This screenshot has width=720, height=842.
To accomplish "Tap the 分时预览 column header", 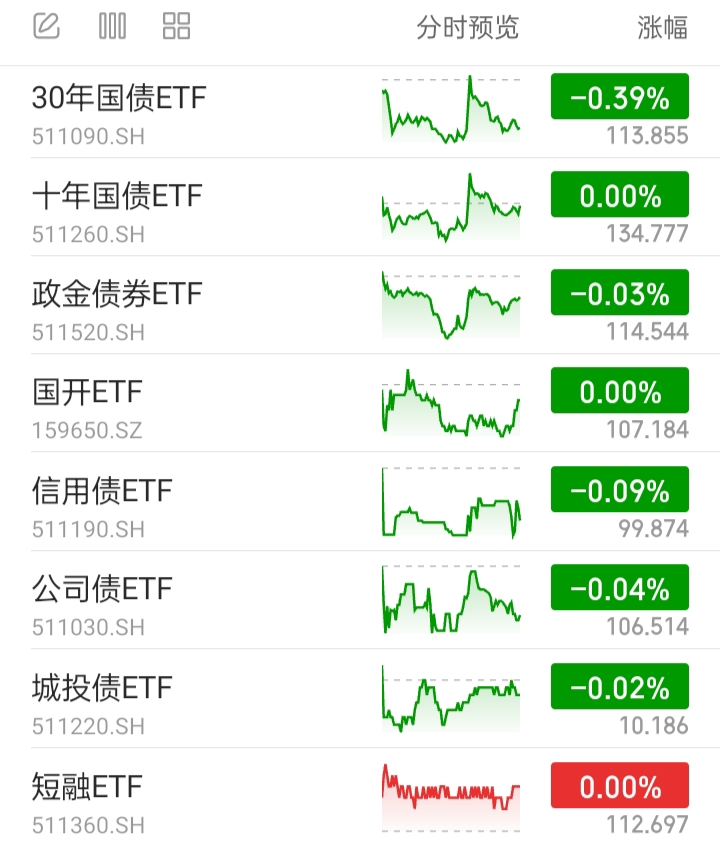I will (x=467, y=27).
